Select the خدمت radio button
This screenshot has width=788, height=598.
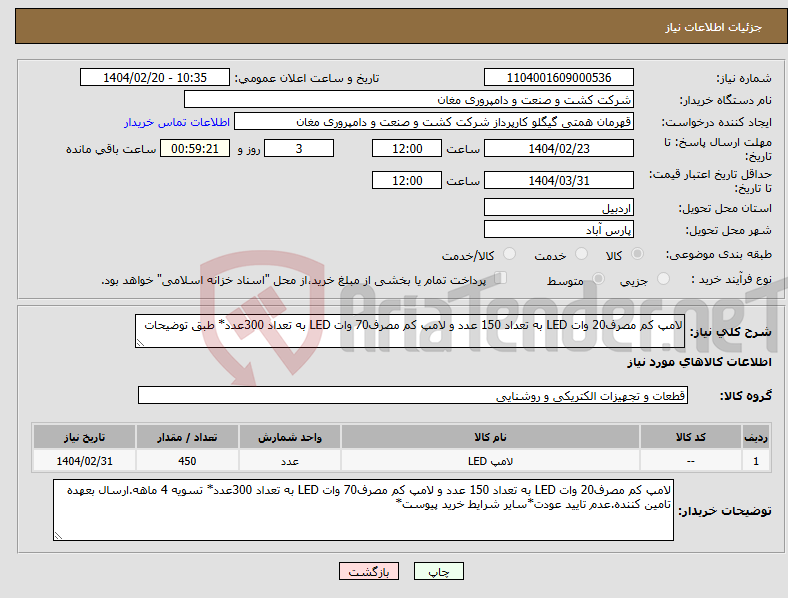pos(581,254)
